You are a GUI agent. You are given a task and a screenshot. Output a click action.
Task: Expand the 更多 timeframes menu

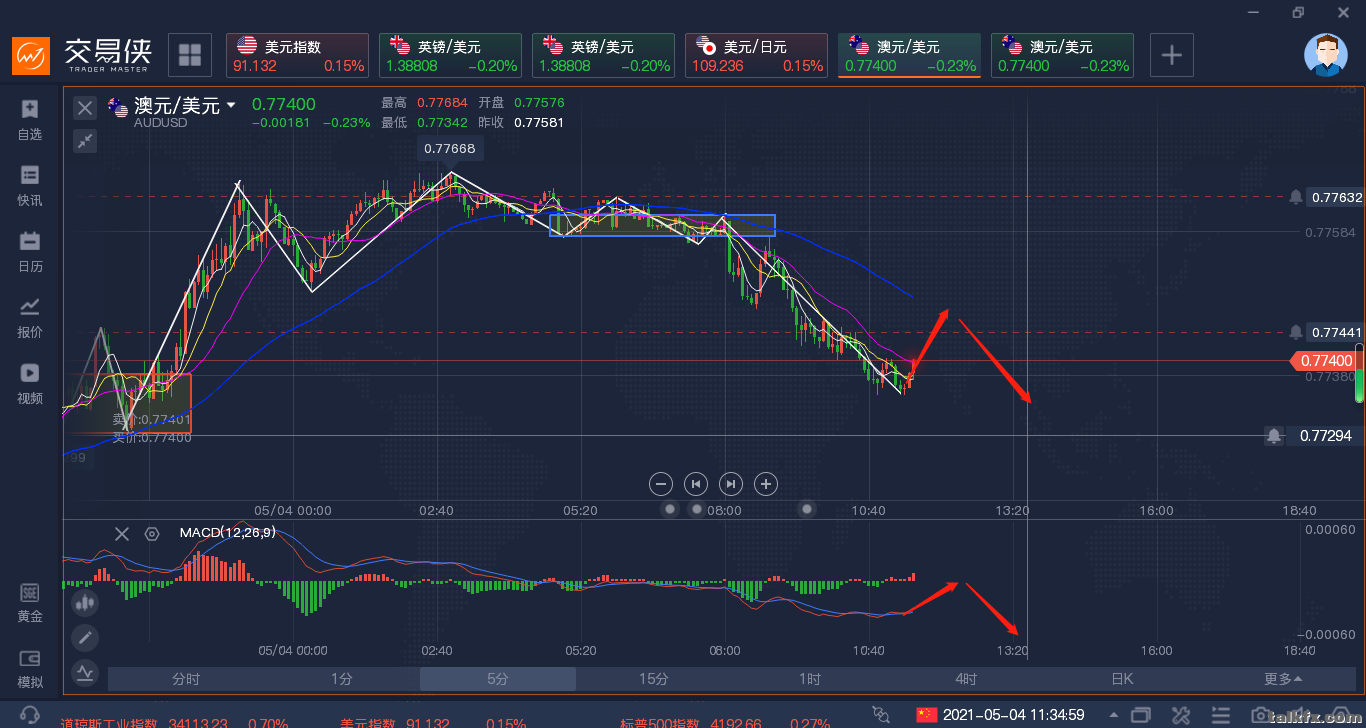click(1283, 679)
